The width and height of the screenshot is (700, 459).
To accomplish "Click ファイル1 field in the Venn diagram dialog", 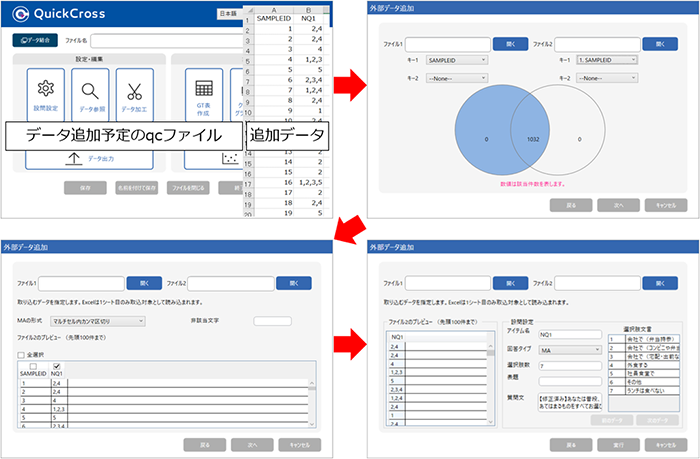I will tap(448, 44).
